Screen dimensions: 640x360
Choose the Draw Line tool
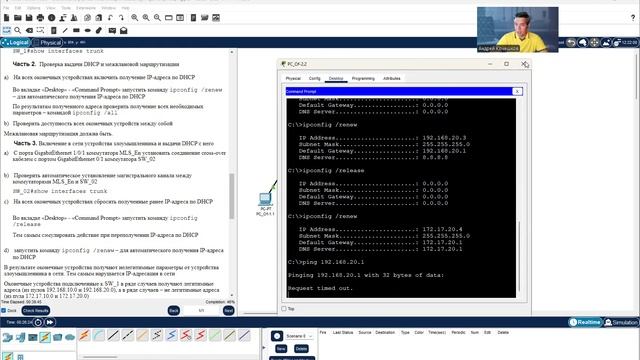pyautogui.click(x=65, y=31)
